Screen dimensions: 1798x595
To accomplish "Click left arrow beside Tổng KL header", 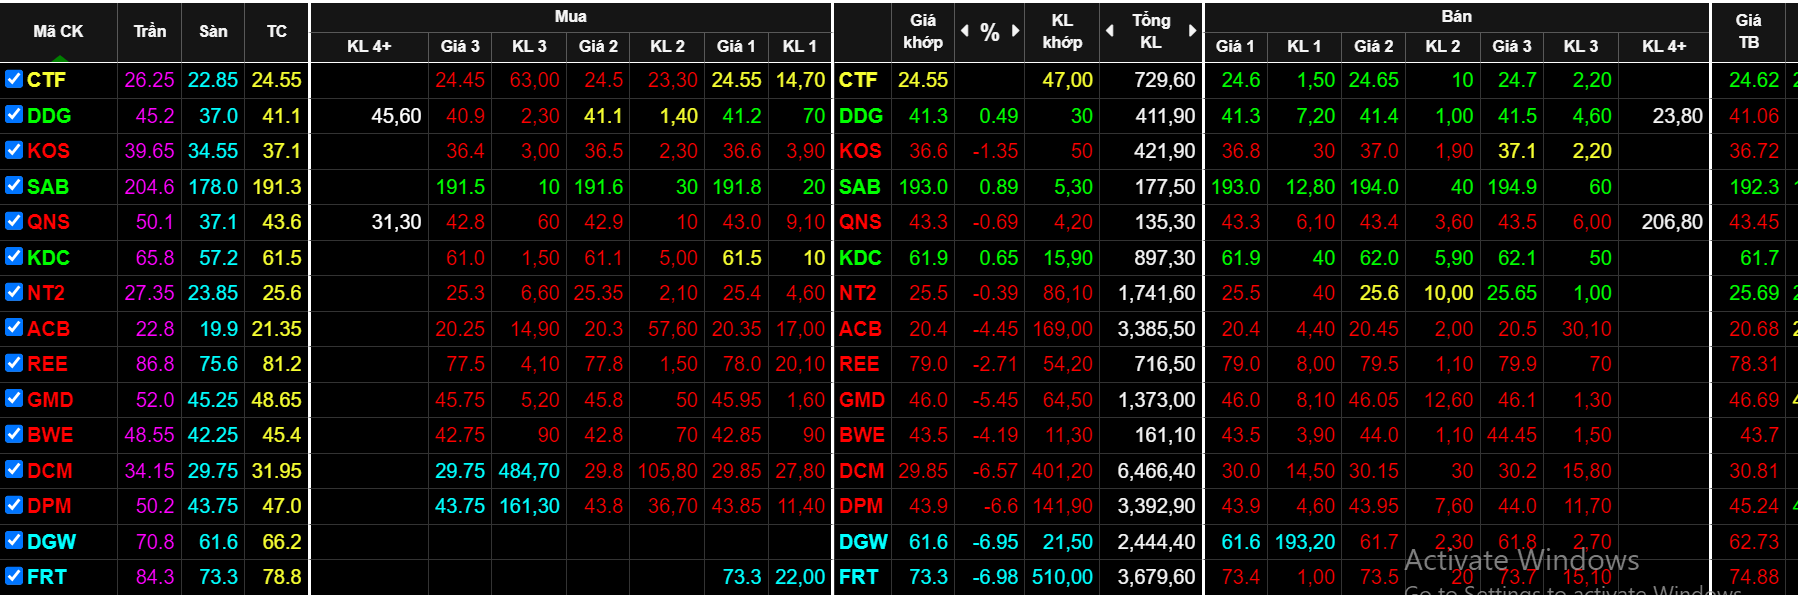I will point(1110,31).
